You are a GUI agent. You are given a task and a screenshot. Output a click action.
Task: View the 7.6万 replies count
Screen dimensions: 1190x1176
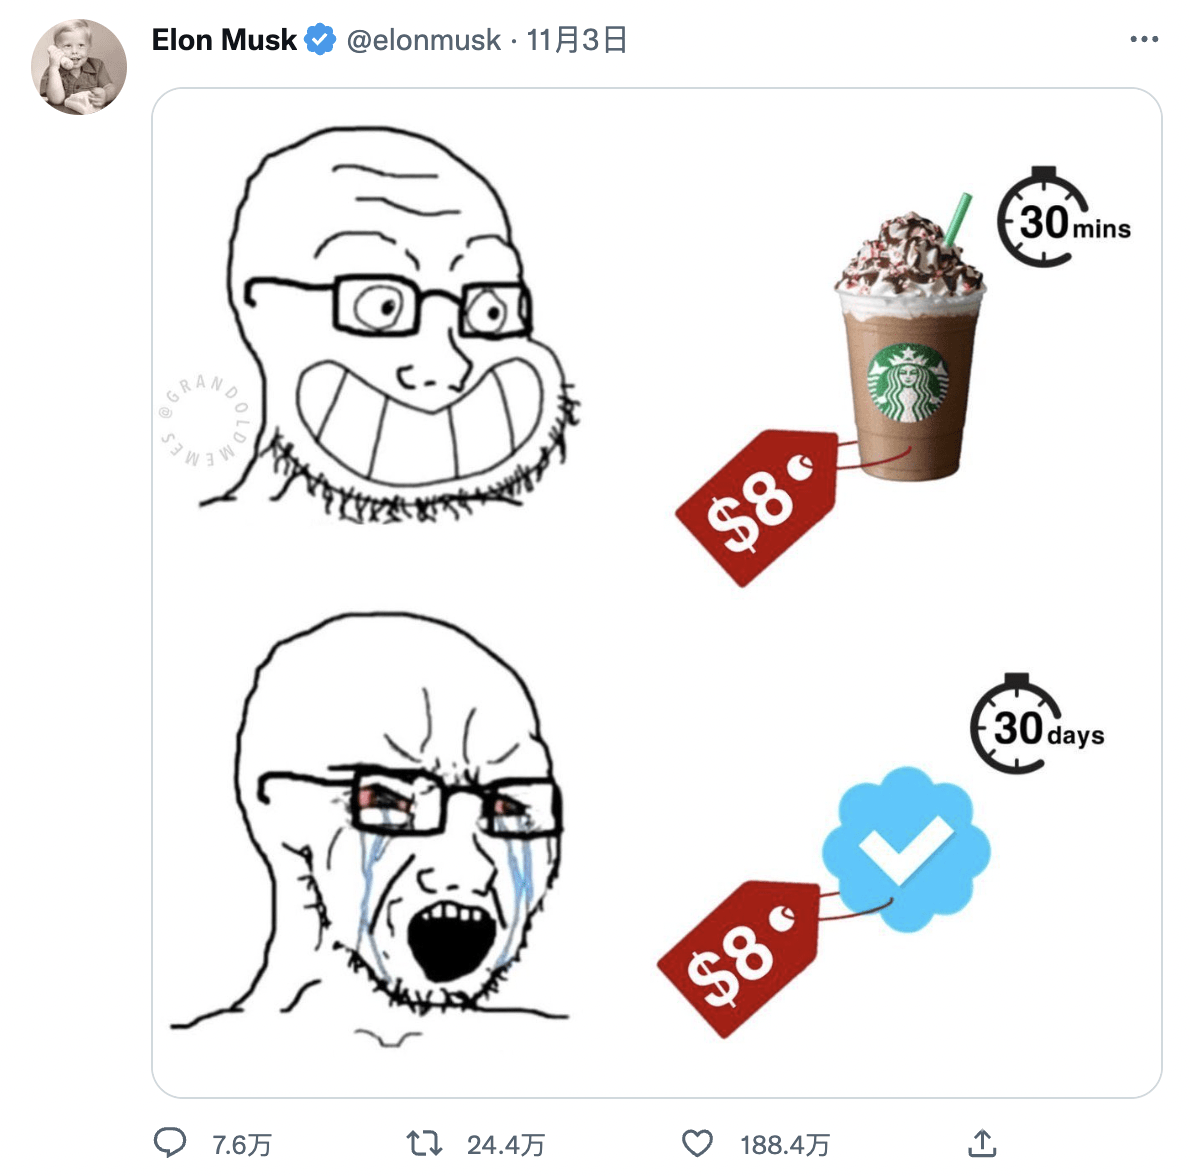pos(241,1144)
